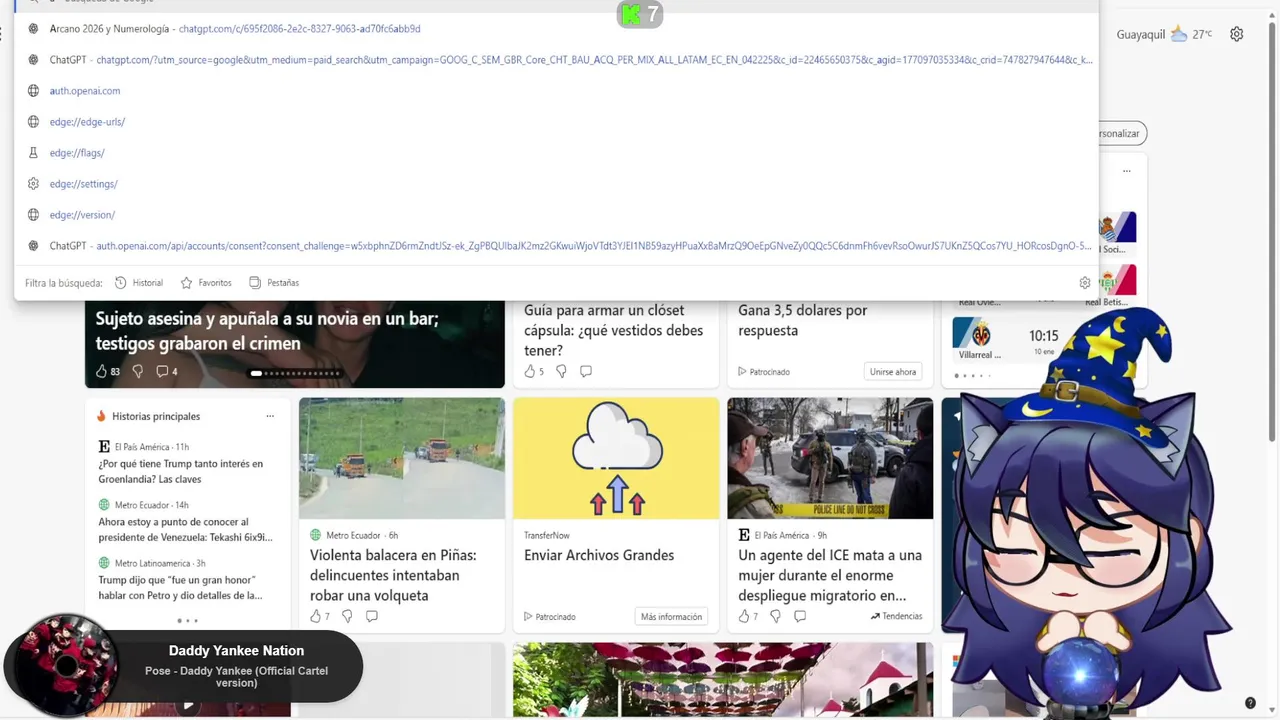The image size is (1280, 720).
Task: Click the globe icon beside edge://version/
Action: click(33, 215)
